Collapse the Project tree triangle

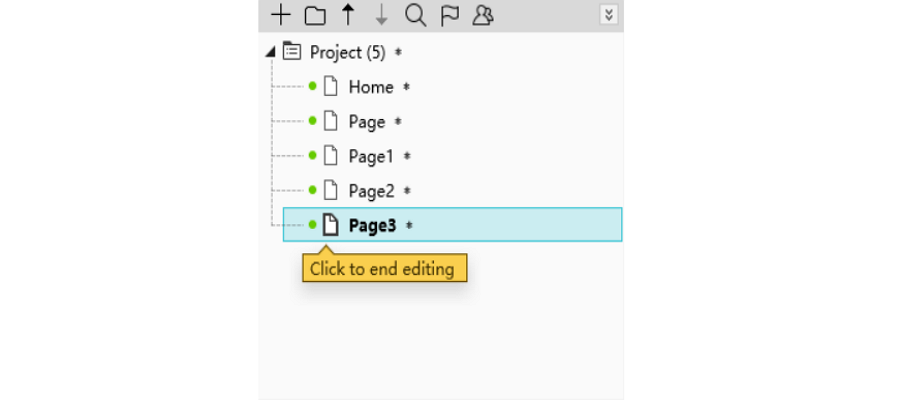(270, 52)
